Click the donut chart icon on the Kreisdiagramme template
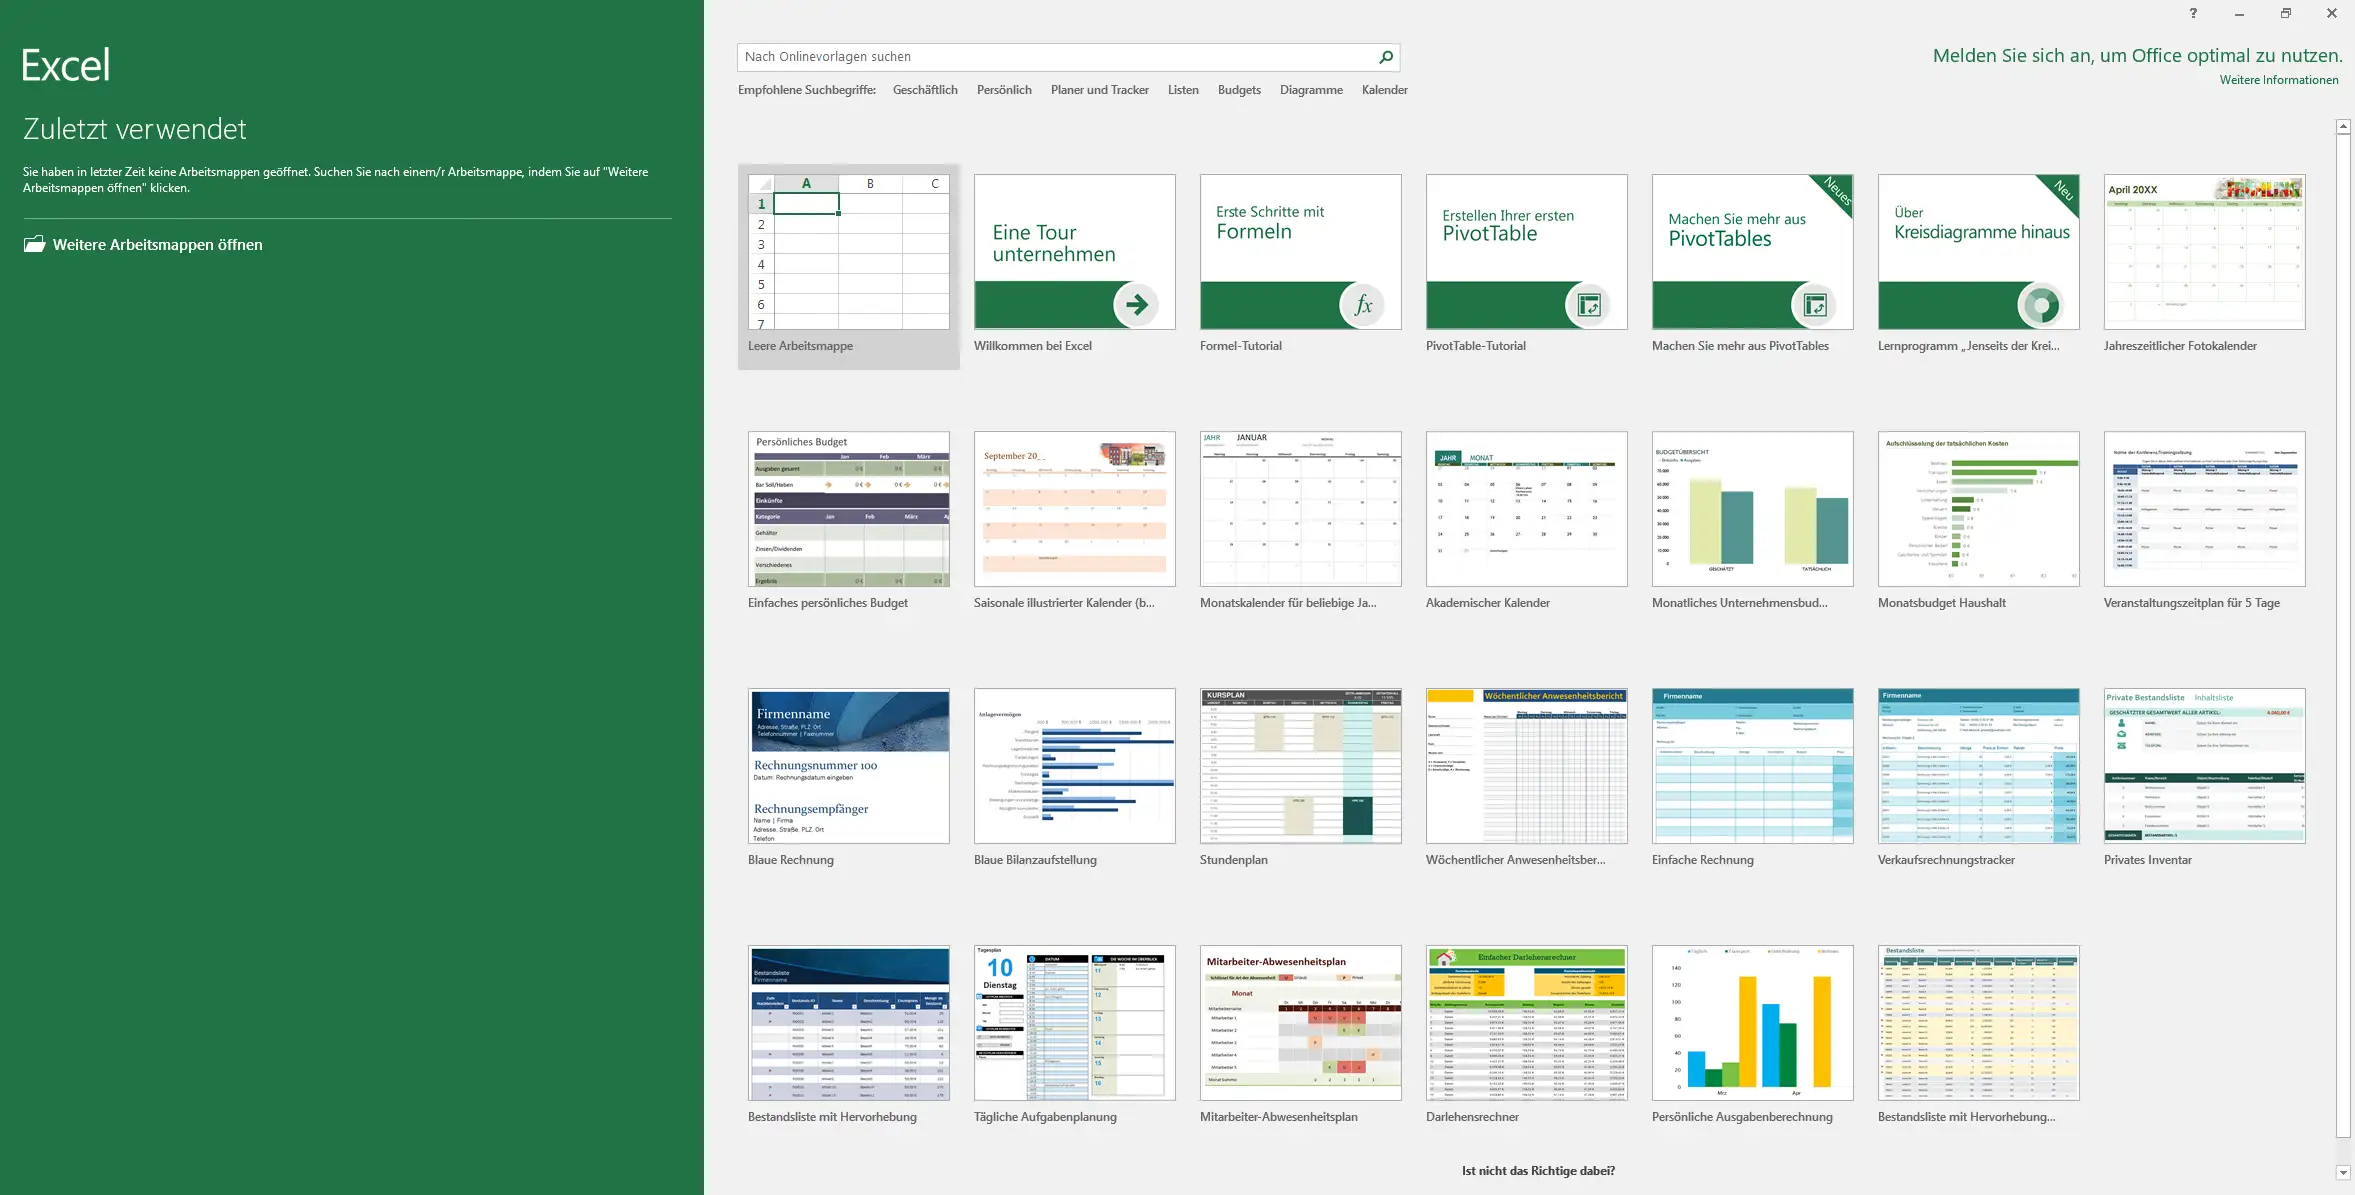 pyautogui.click(x=2040, y=305)
